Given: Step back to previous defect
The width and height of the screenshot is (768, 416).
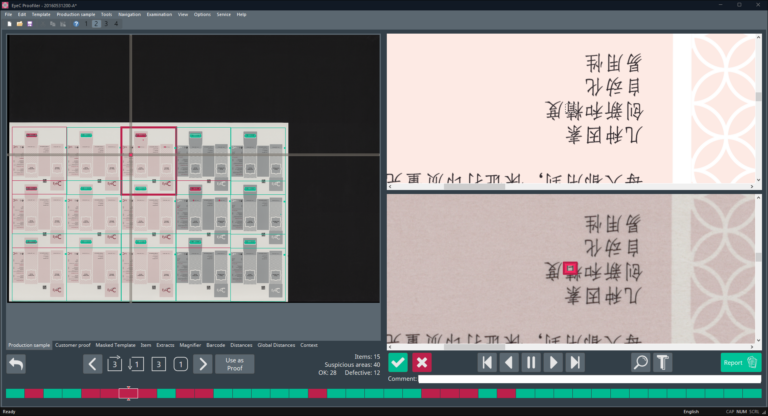Looking at the screenshot, I should (x=509, y=363).
